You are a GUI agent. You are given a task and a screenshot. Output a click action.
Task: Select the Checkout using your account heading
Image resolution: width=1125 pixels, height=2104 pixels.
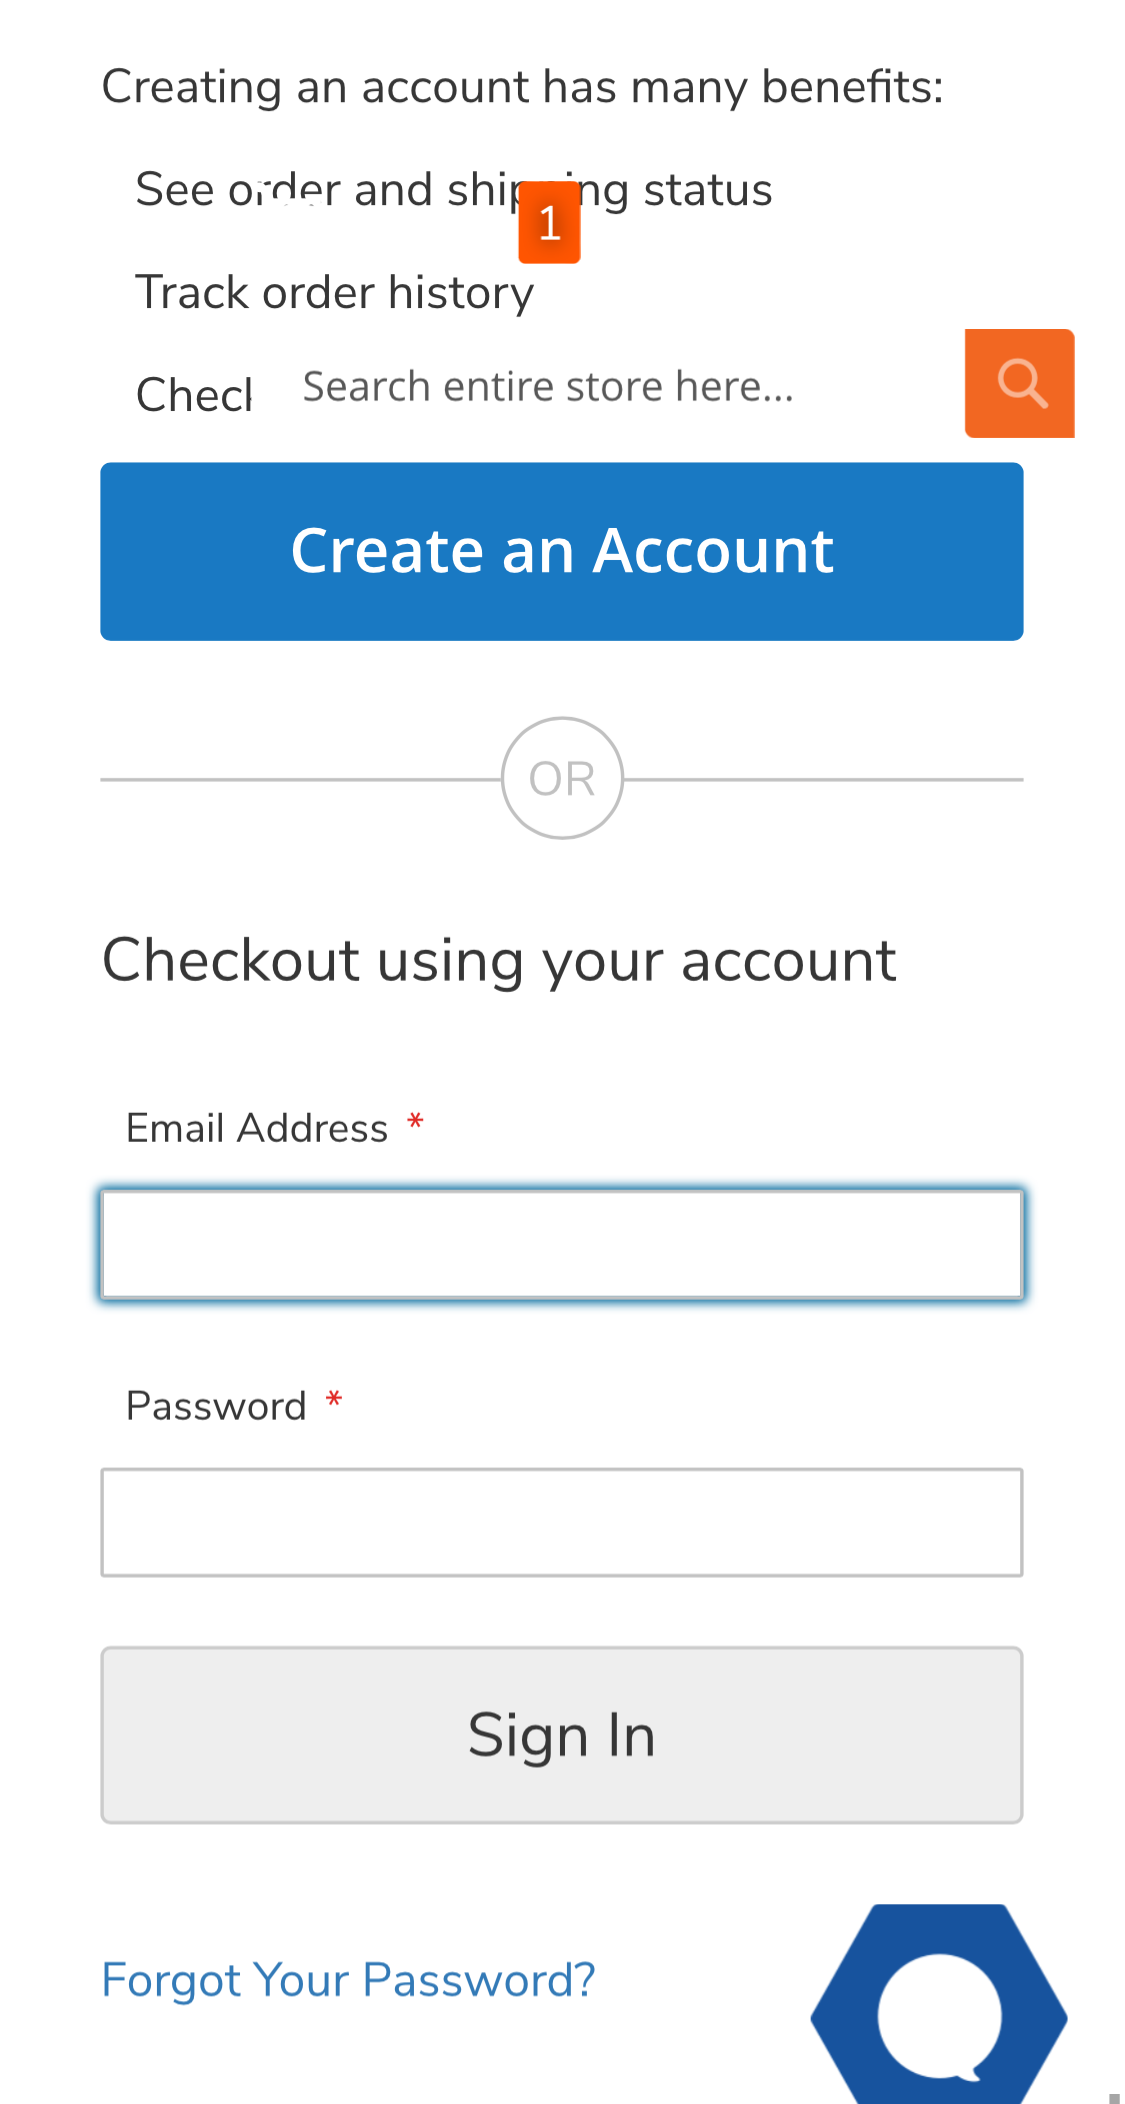[x=499, y=958]
